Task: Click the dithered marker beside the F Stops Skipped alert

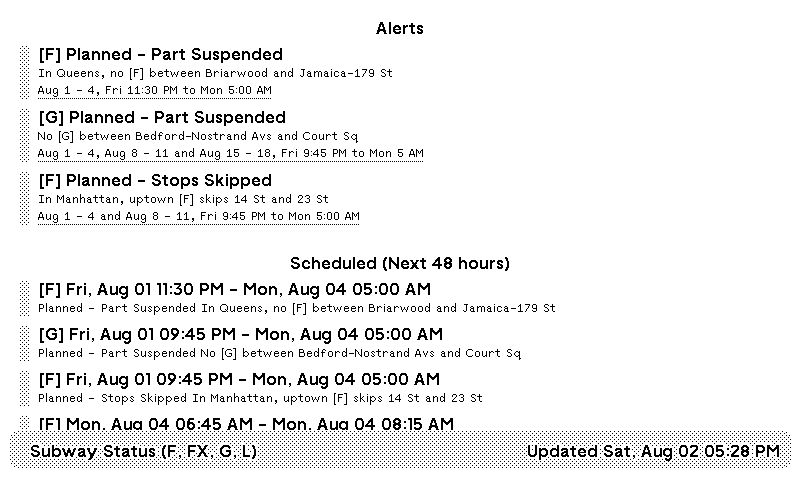Action: pyautogui.click(x=25, y=198)
